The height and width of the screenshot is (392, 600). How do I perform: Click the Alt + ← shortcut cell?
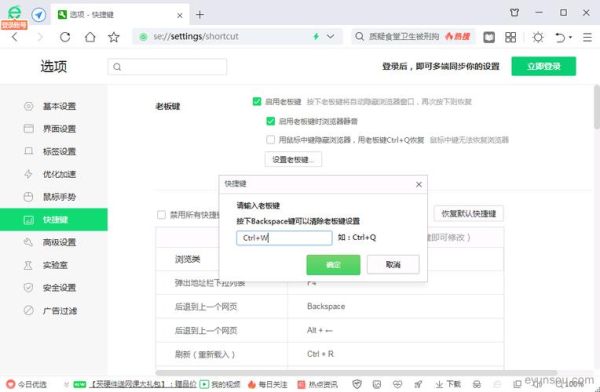tap(396, 330)
